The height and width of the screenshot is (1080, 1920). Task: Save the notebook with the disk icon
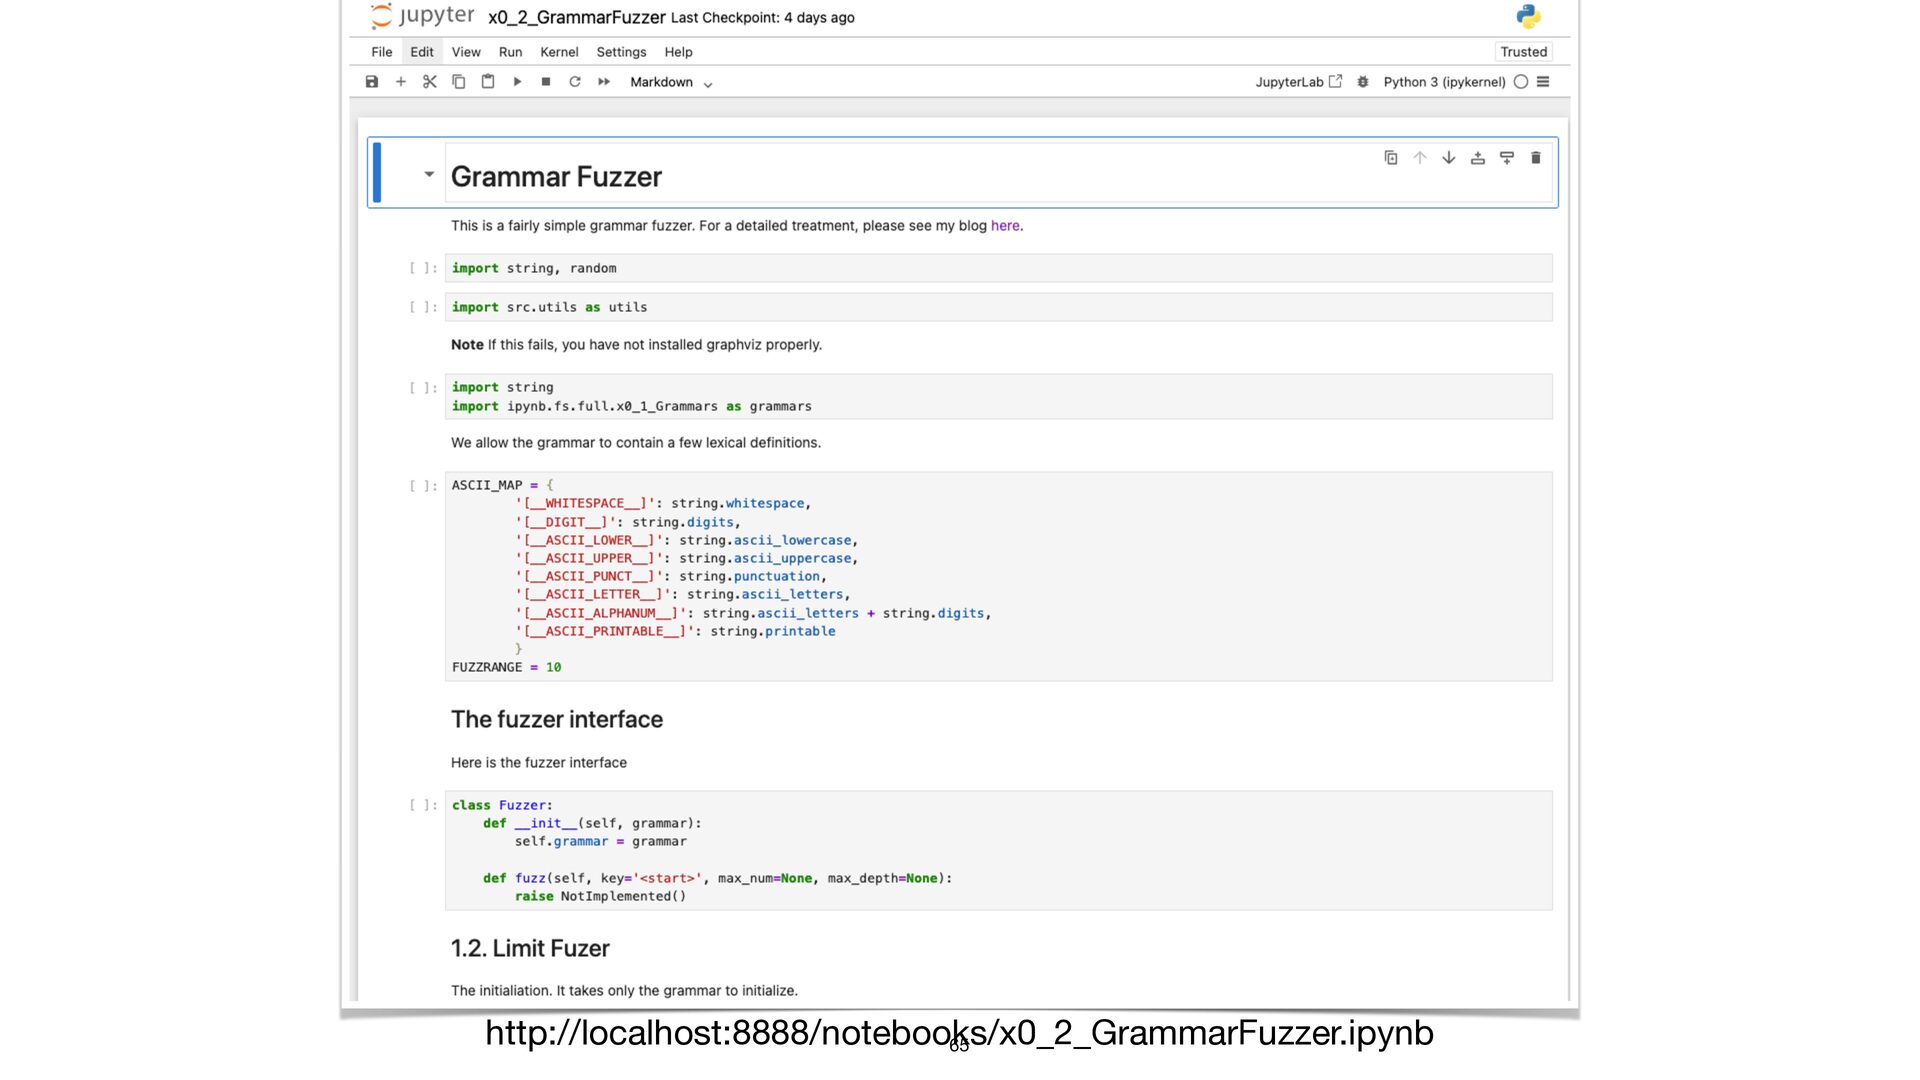(372, 82)
